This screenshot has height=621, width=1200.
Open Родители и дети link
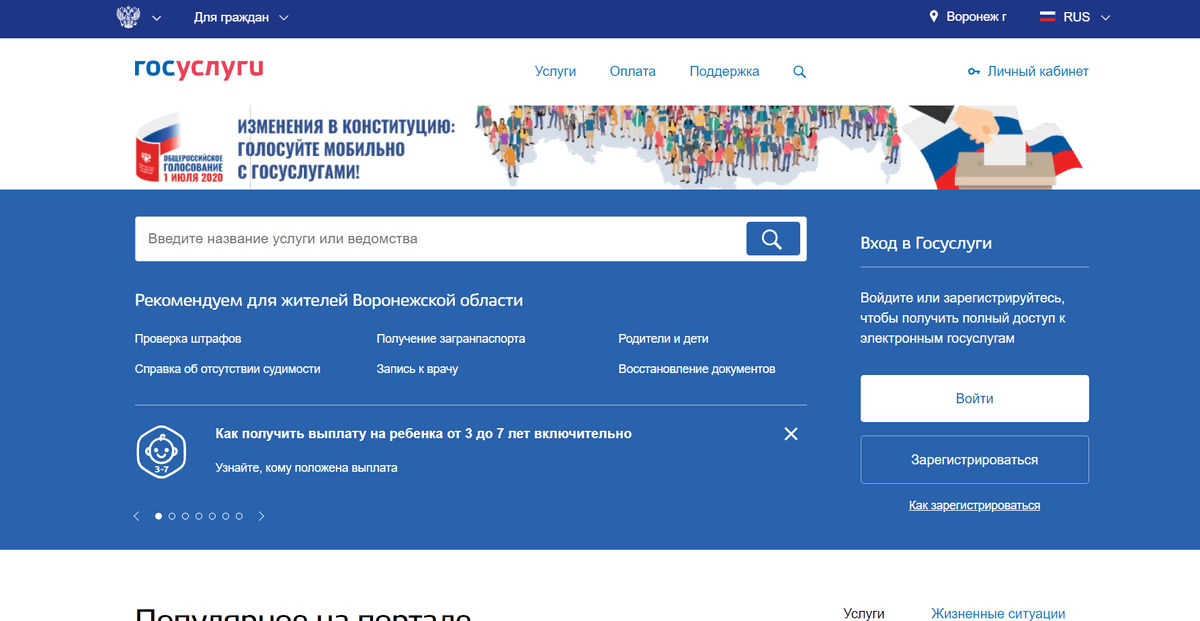tap(663, 339)
